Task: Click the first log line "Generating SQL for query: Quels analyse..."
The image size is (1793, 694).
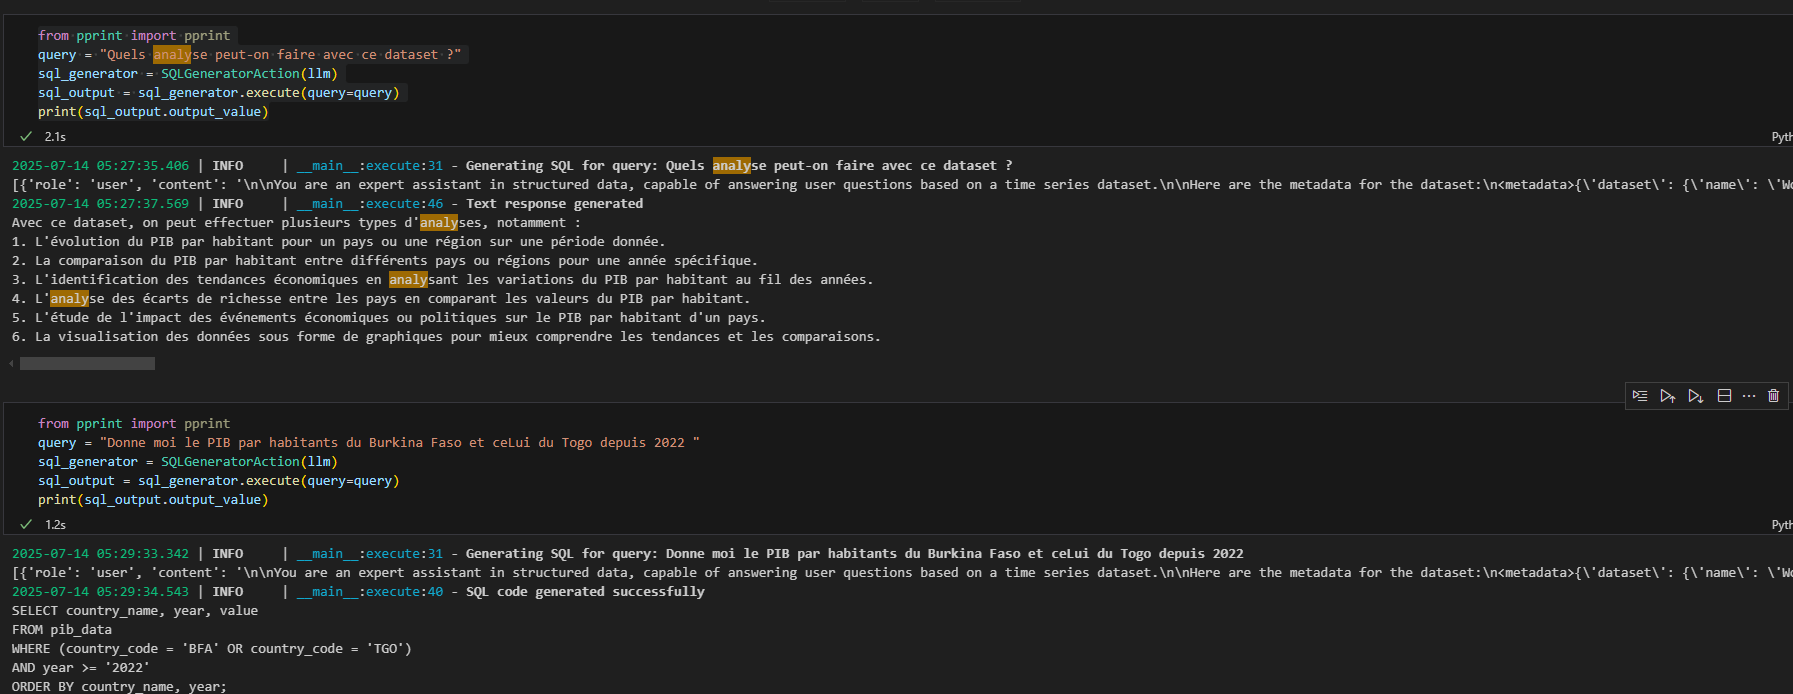Action: 739,166
